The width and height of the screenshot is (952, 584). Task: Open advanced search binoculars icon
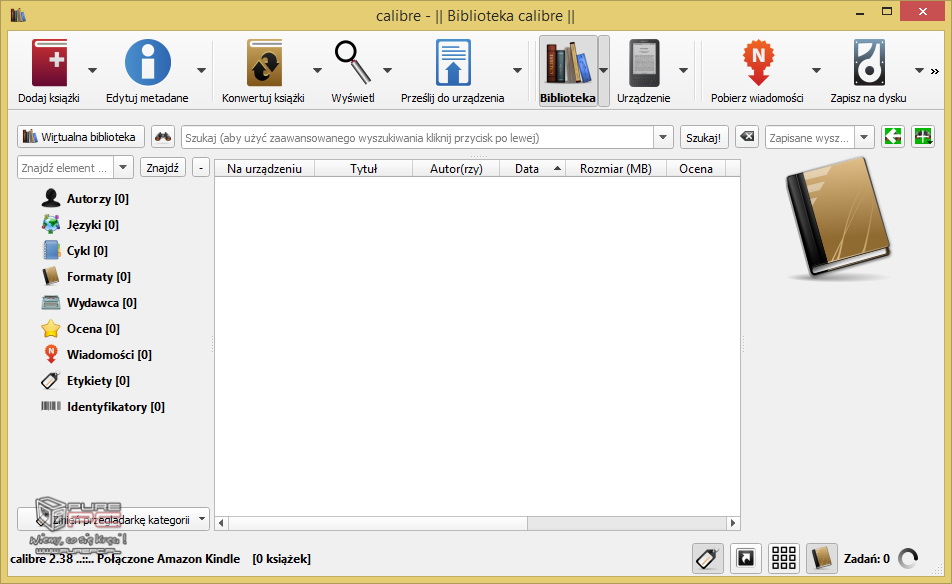coord(163,137)
